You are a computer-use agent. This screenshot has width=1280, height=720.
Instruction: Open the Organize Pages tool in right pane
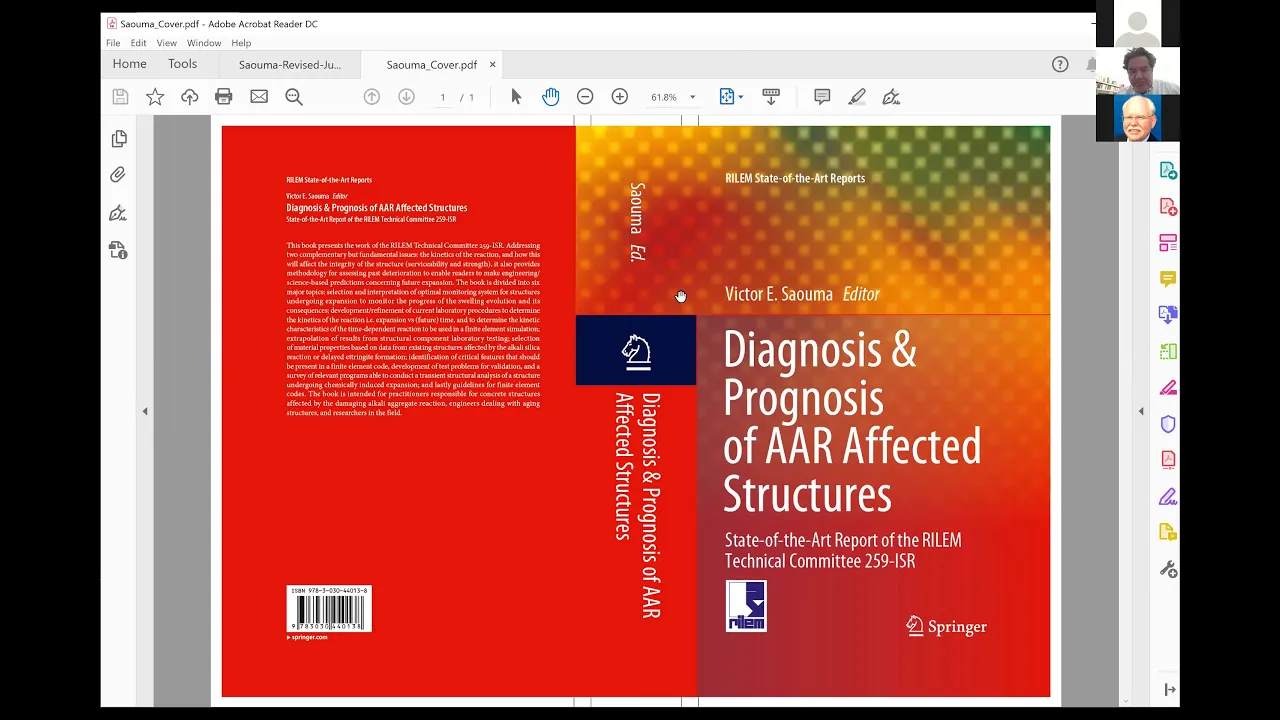1168,243
